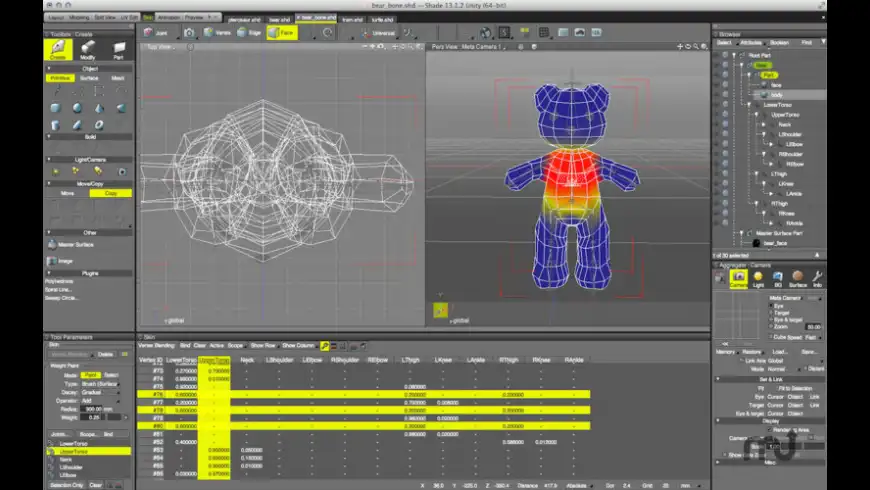Switch to the Modify tool
The height and width of the screenshot is (490, 870).
pos(88,50)
